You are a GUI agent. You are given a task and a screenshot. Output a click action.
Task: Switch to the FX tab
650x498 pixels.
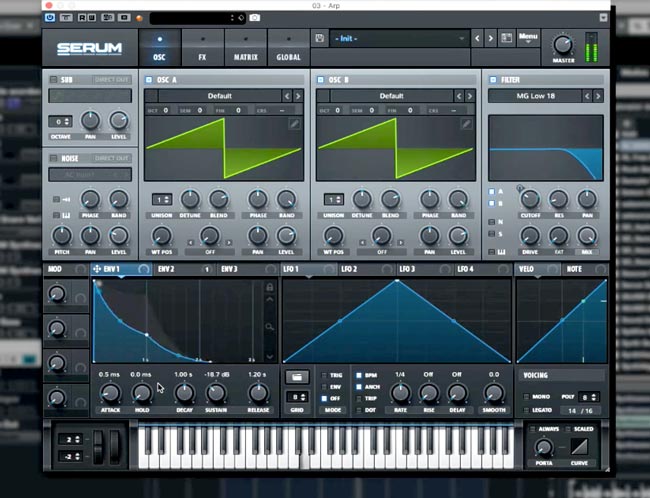click(x=202, y=50)
